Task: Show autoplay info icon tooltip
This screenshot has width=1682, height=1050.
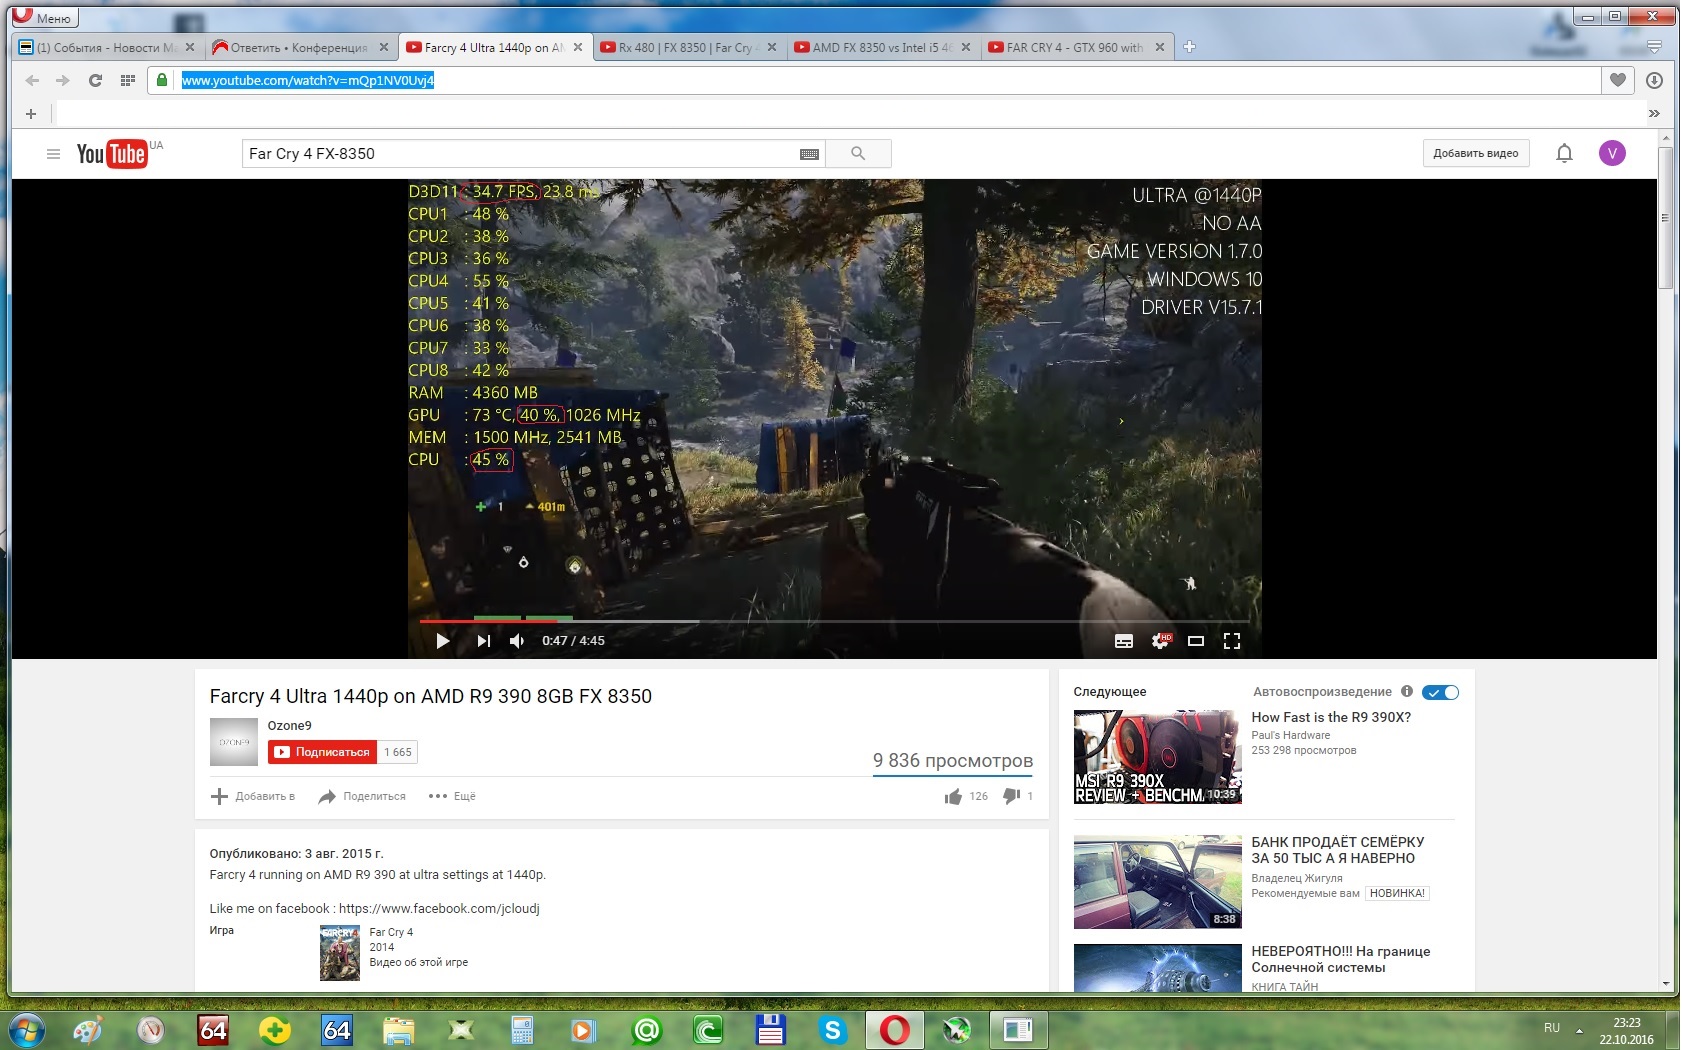Action: [1407, 692]
